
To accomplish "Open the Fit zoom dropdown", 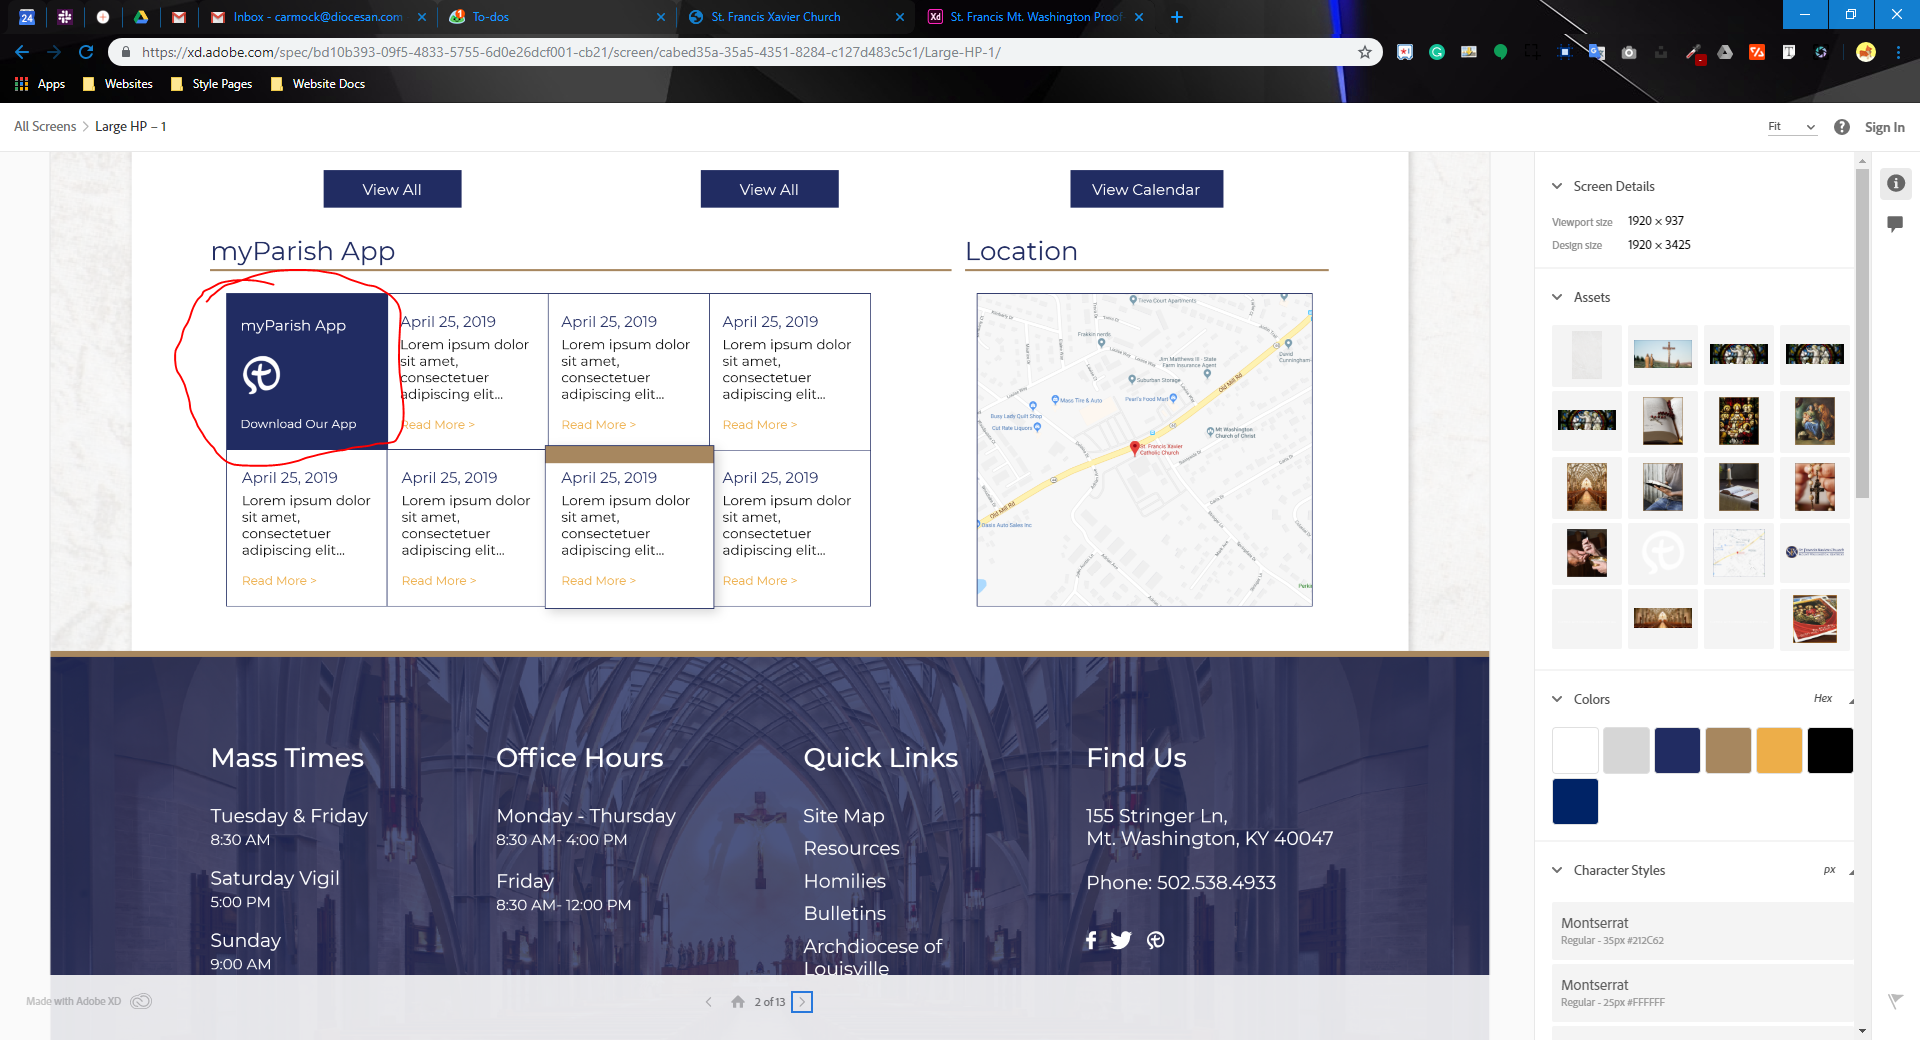I will tap(1792, 127).
